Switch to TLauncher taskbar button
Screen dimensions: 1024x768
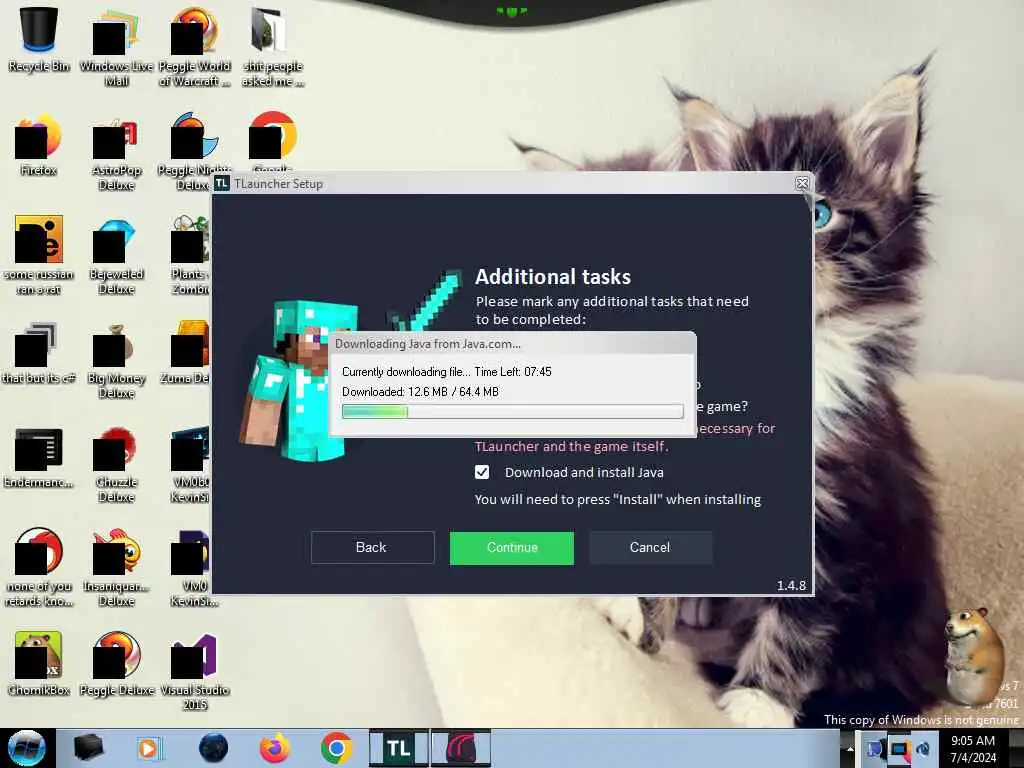[x=398, y=748]
